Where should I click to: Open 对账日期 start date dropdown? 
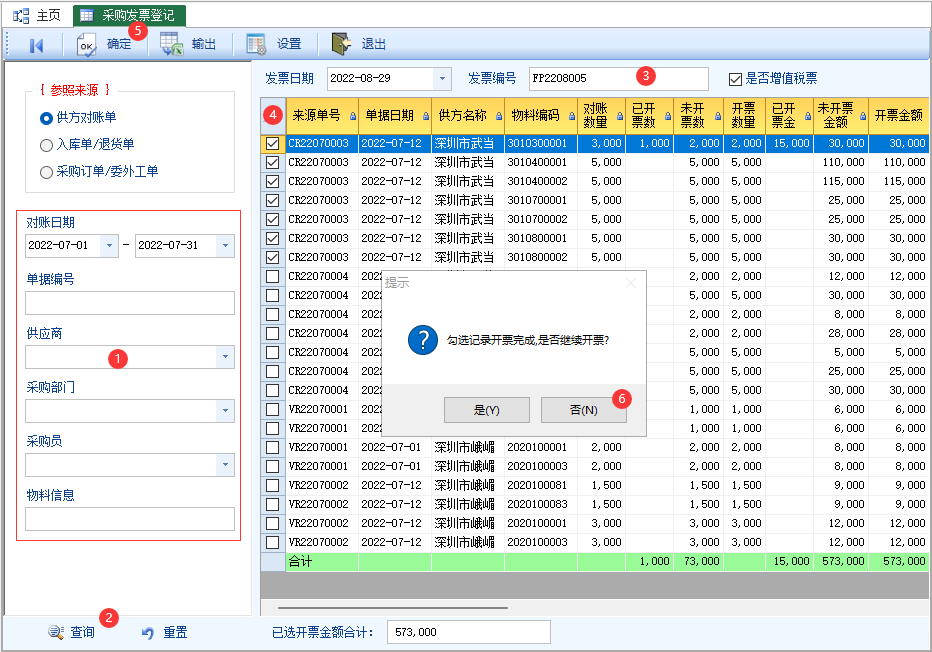109,245
